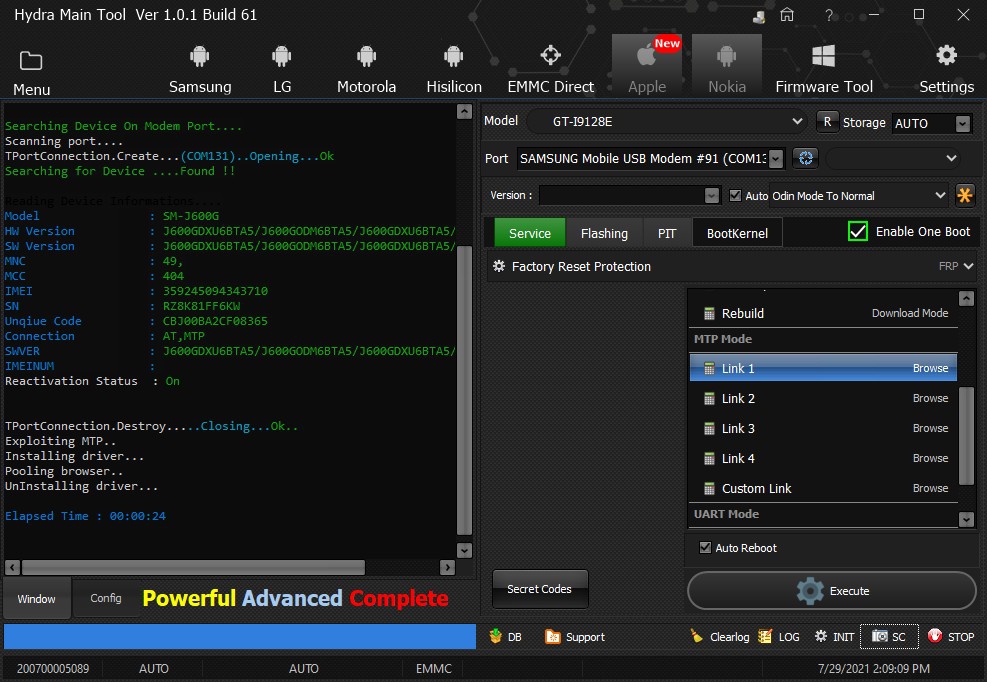Open the Settings gear in the top bar
The image size is (987, 682).
pos(946,55)
